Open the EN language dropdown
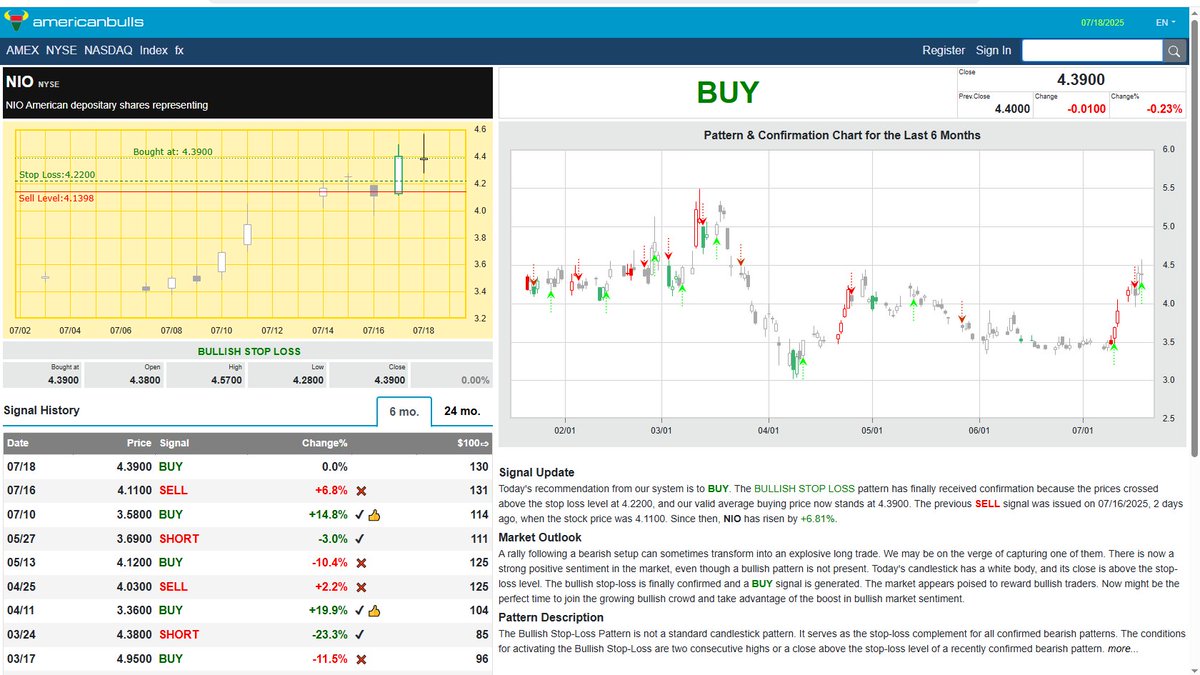 coord(1165,22)
